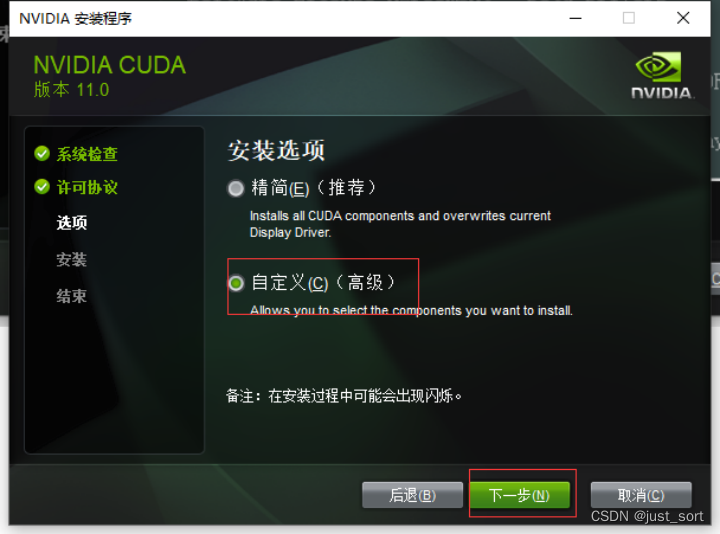
Task: Cancel installation with 取消(C) button
Action: (641, 495)
